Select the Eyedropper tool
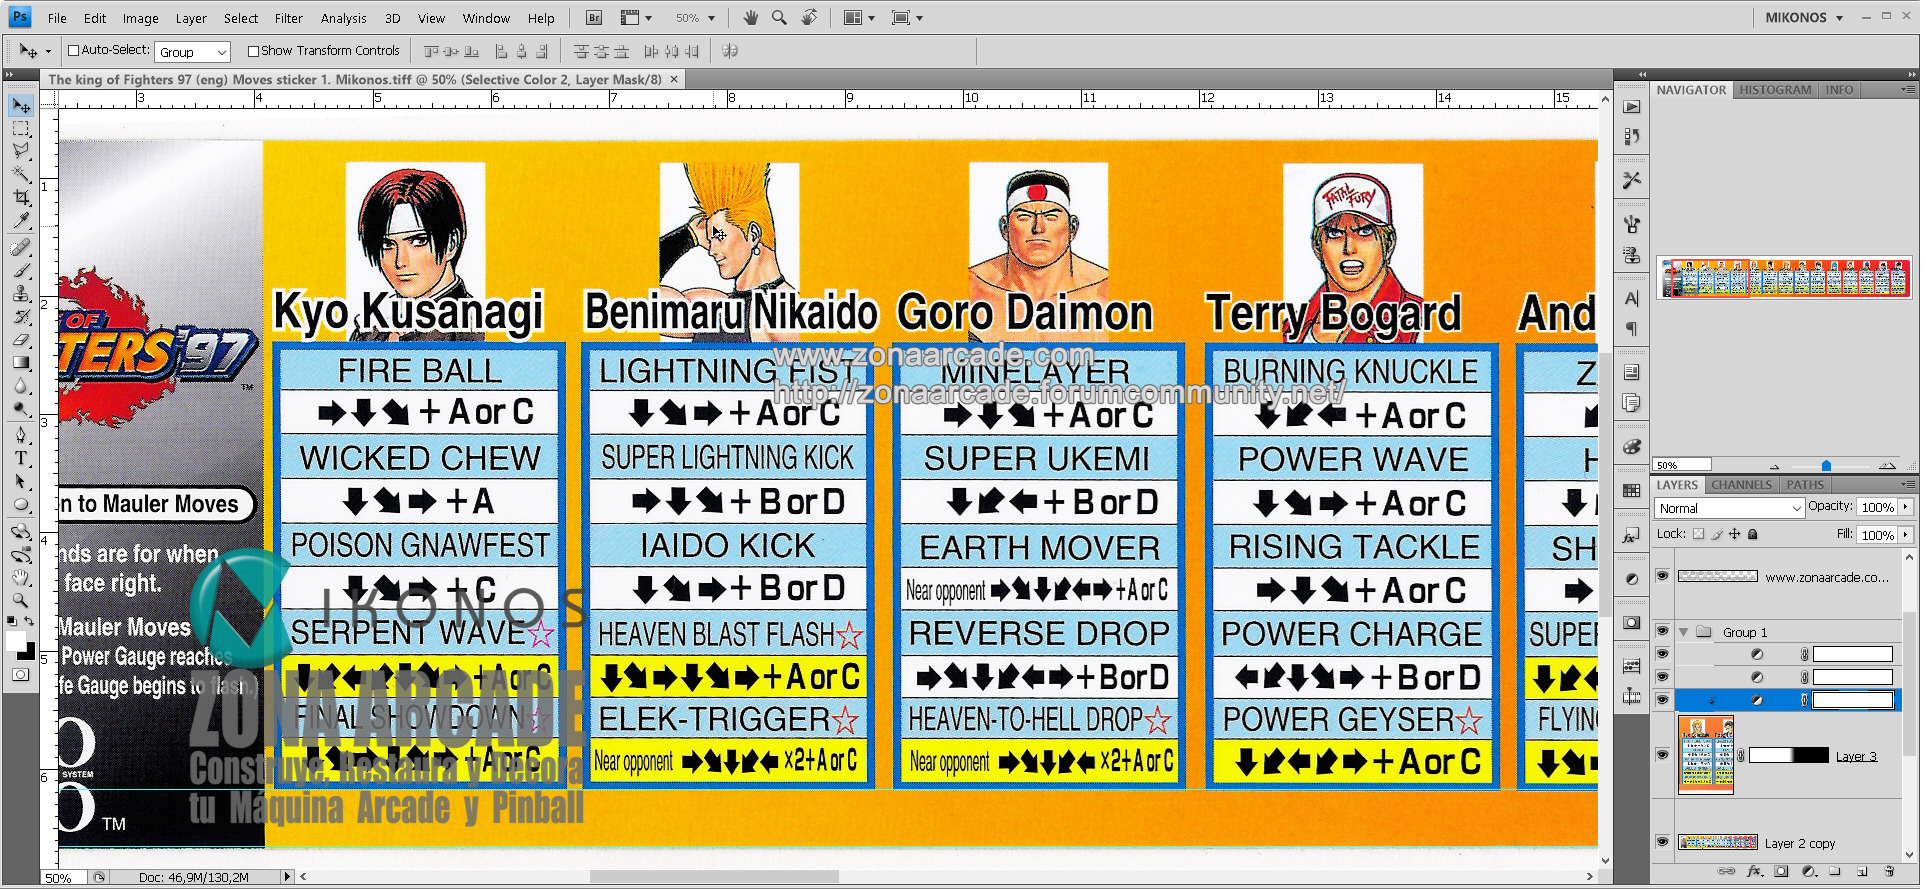This screenshot has height=889, width=1926. pos(21,220)
